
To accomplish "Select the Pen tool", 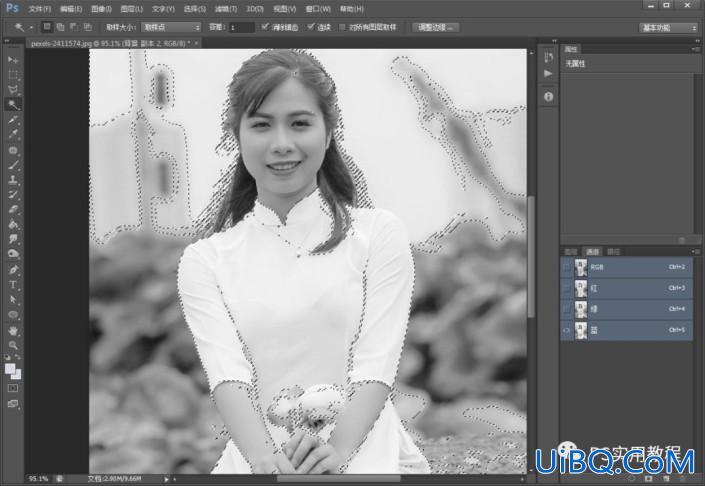I will point(13,270).
